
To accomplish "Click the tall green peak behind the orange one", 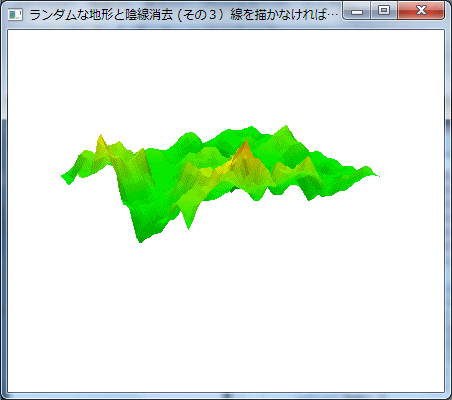I will [286, 132].
